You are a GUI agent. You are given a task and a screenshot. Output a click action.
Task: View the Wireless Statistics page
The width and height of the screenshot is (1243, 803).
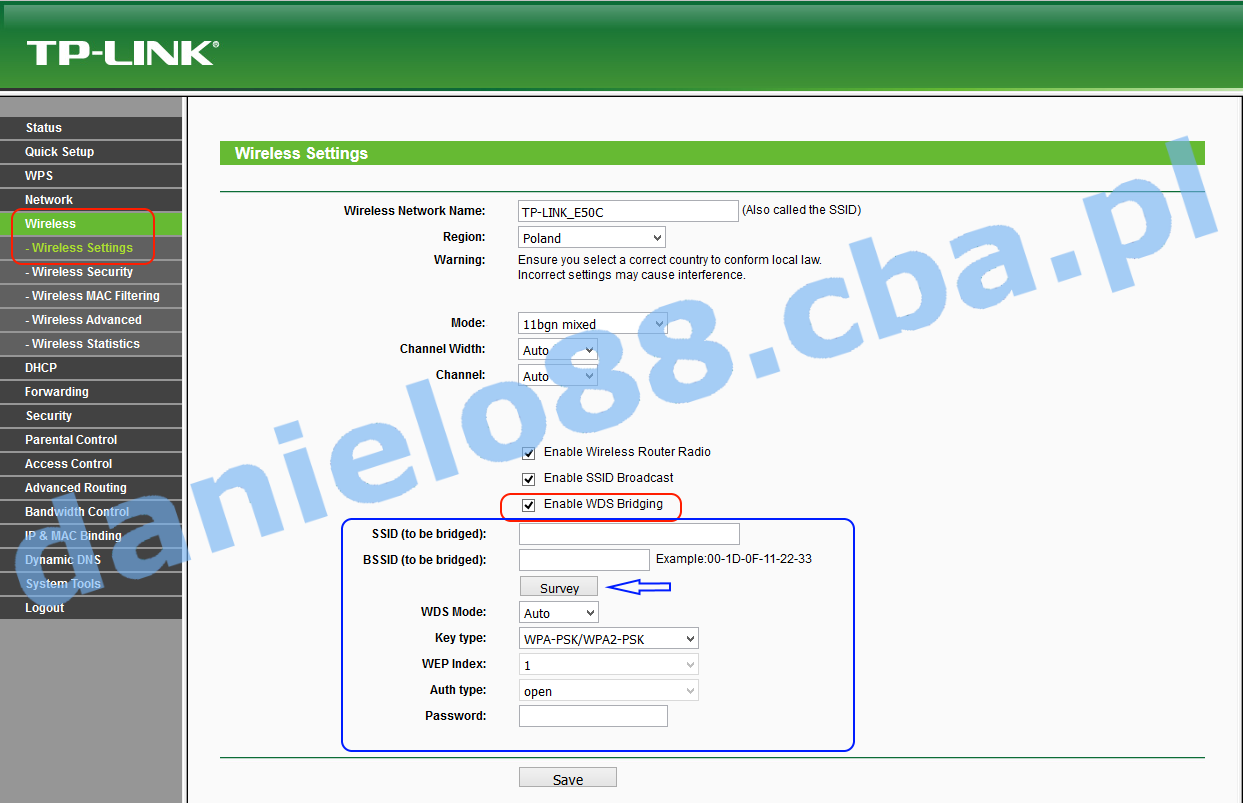91,344
